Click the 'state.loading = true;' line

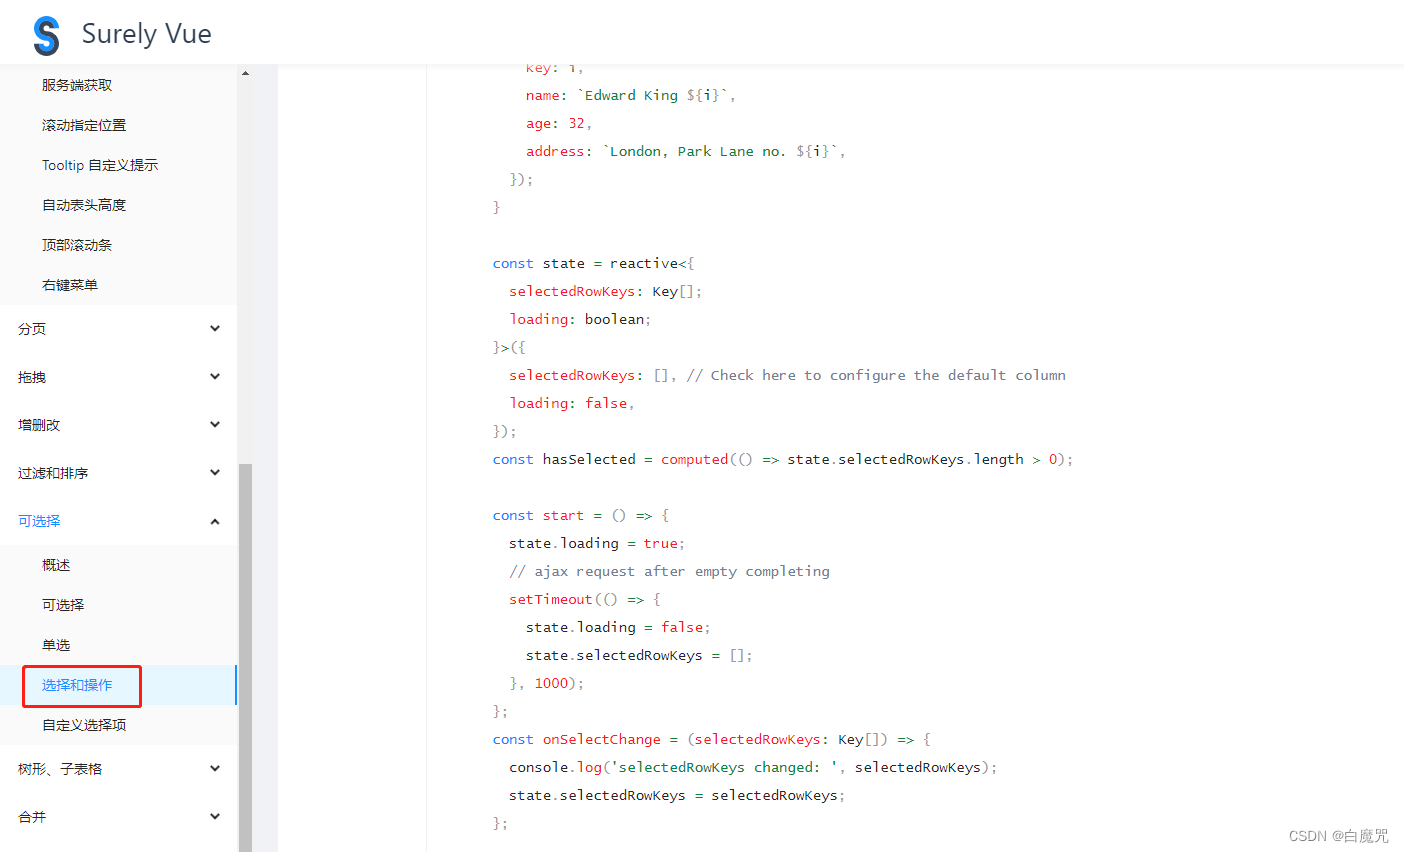pyautogui.click(x=597, y=543)
